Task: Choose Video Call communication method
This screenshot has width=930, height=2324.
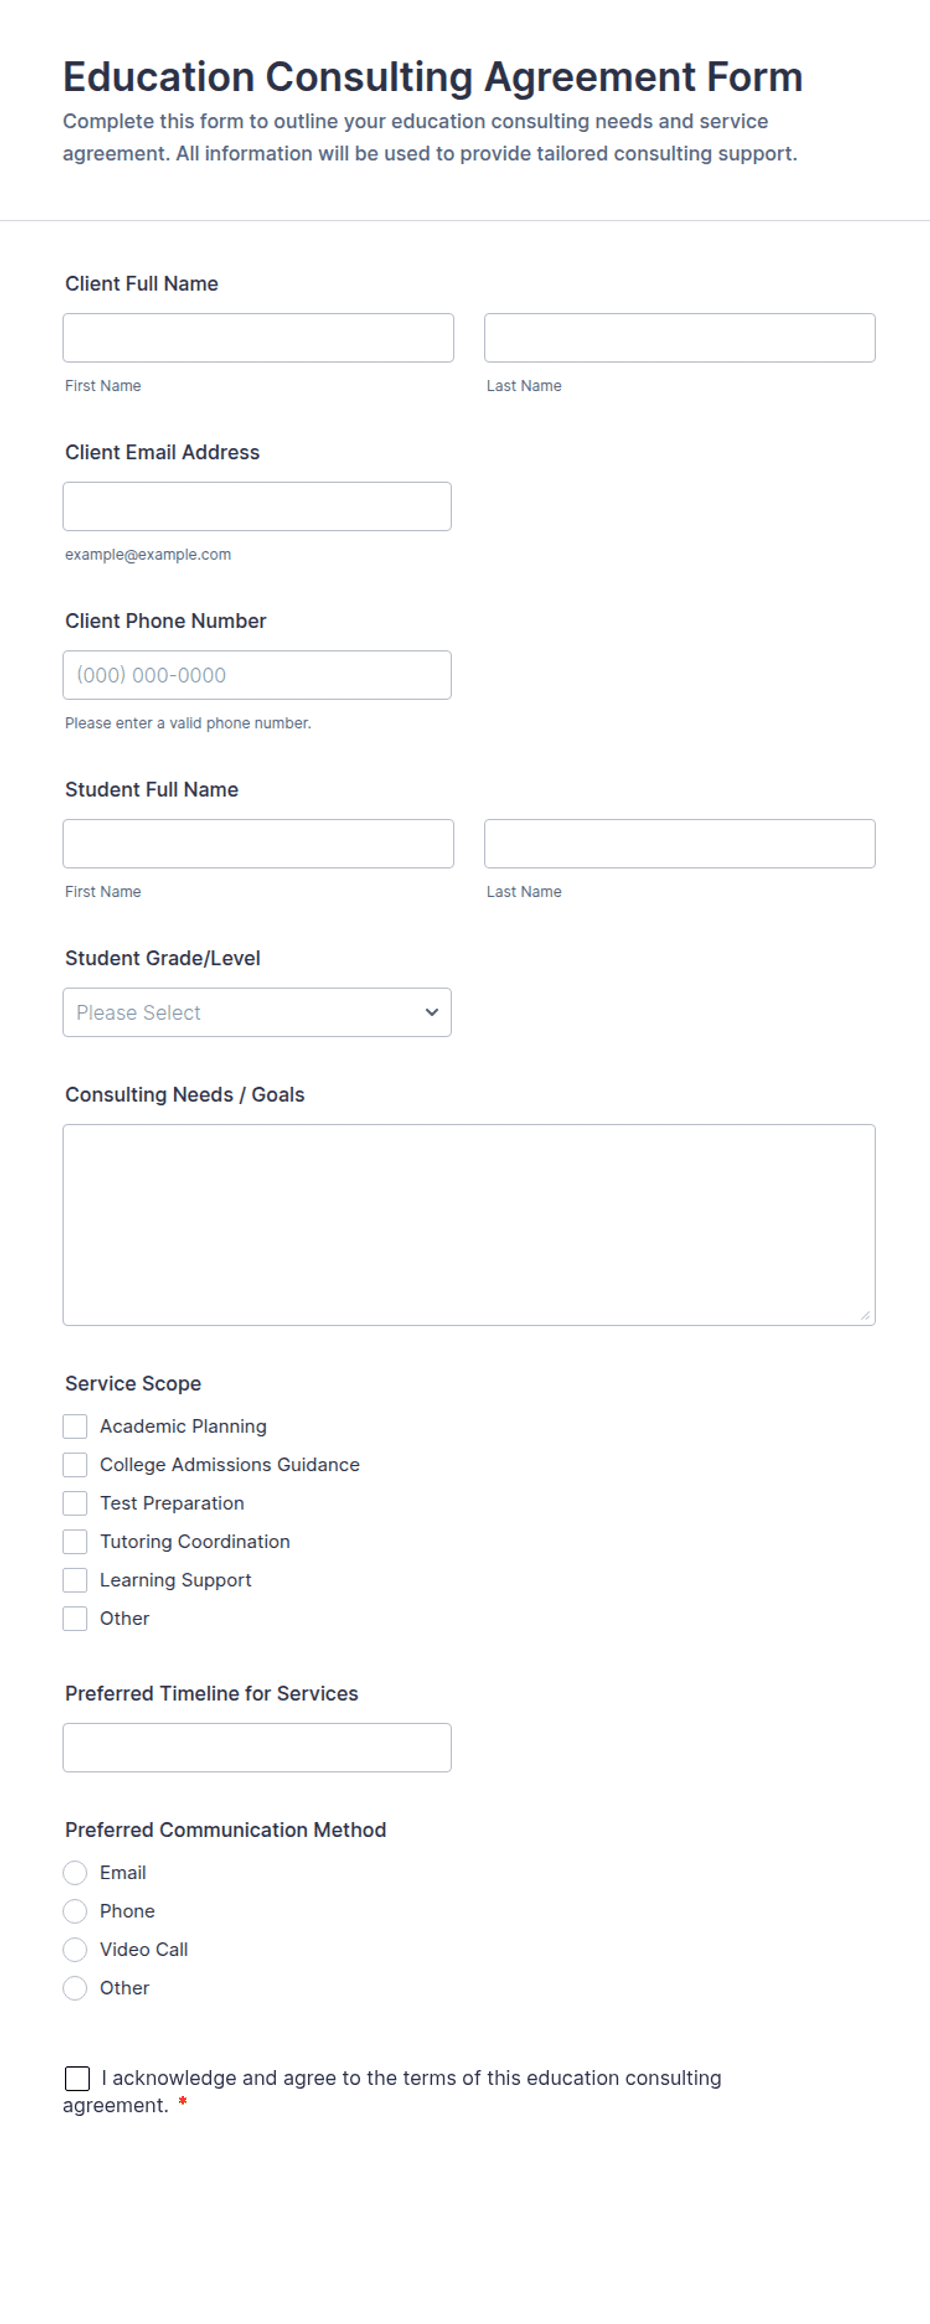Action: tap(75, 1950)
